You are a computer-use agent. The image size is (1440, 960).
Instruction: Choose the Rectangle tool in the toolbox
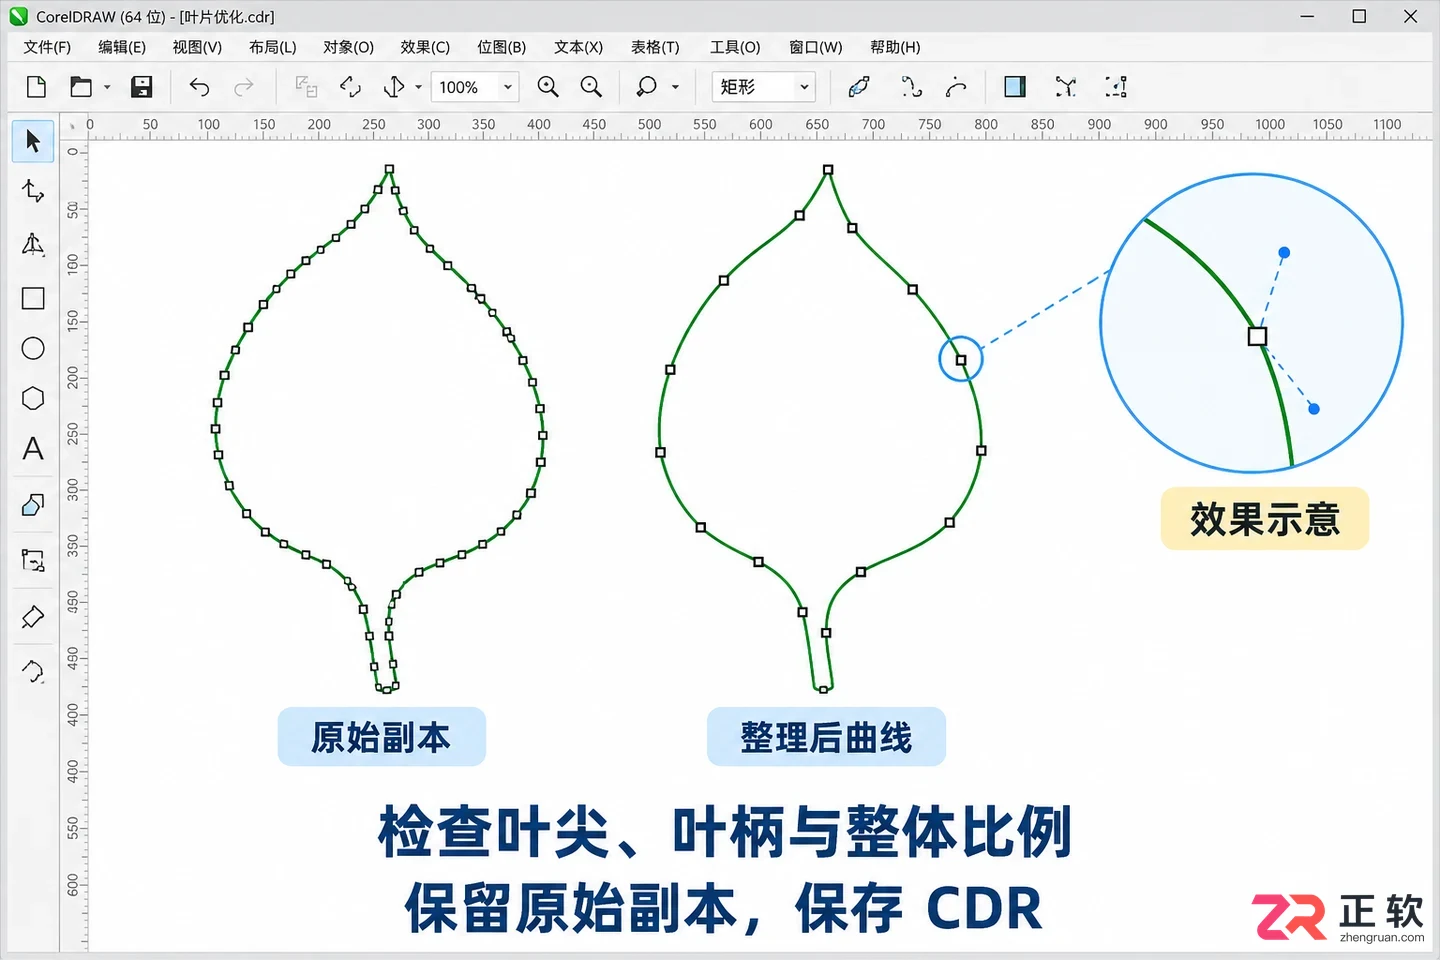(x=33, y=298)
